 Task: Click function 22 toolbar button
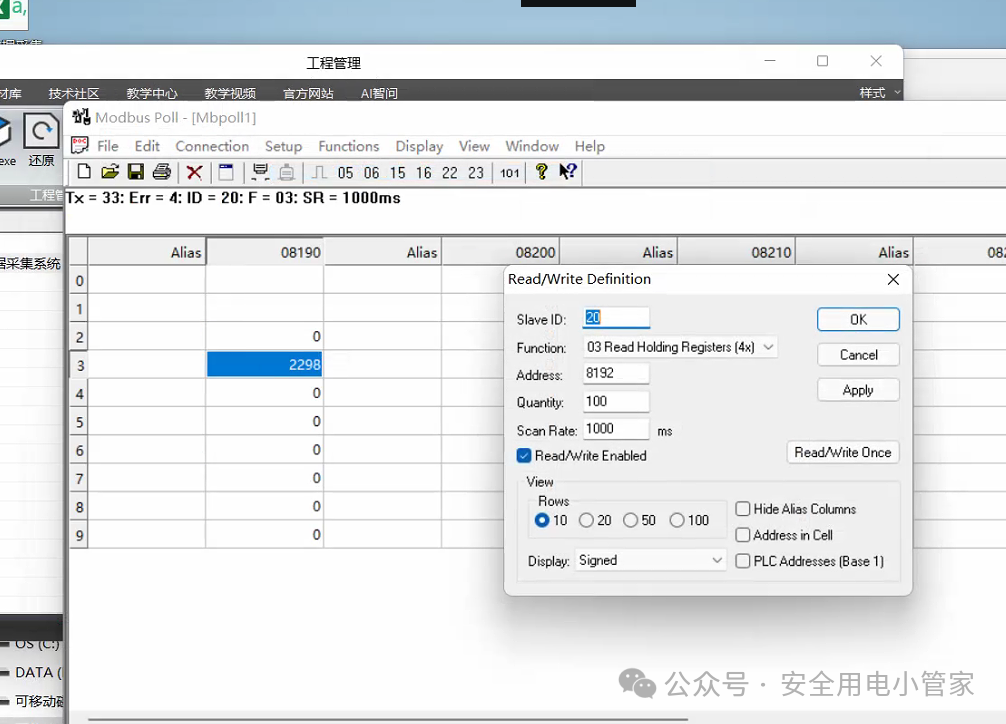coord(450,173)
